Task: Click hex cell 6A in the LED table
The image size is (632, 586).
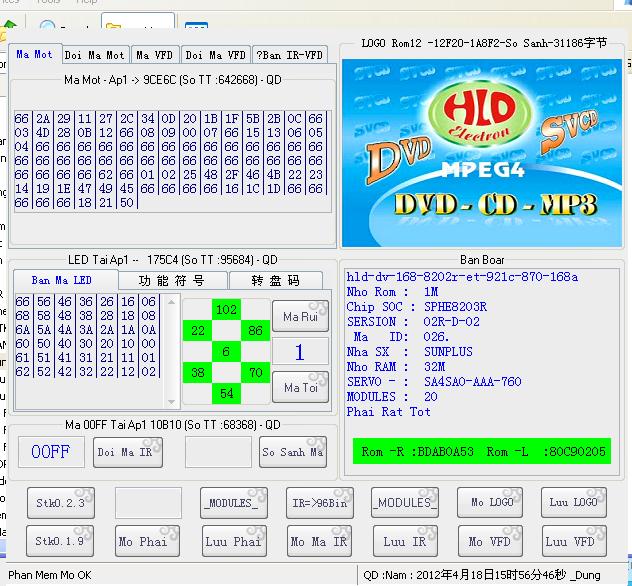Action: (23, 330)
